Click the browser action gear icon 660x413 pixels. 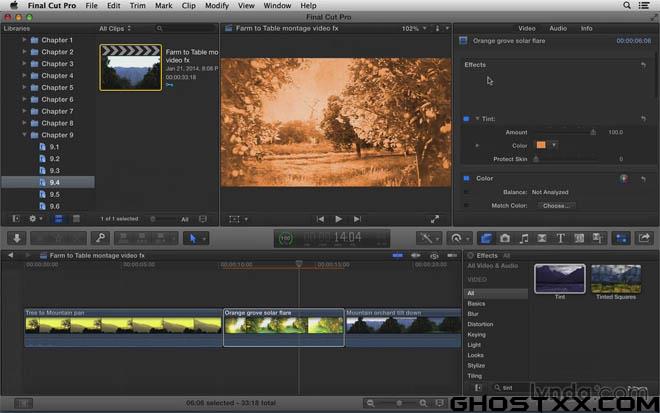(x=33, y=219)
